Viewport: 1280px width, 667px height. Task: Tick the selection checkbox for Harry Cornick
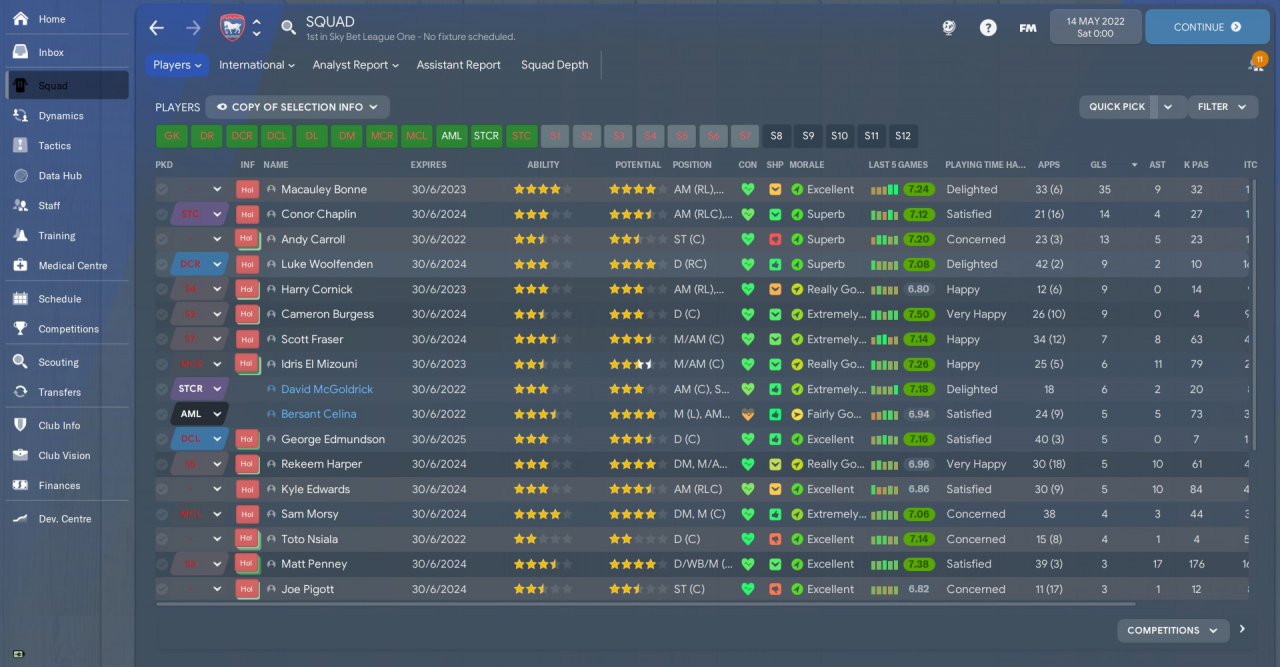163,289
